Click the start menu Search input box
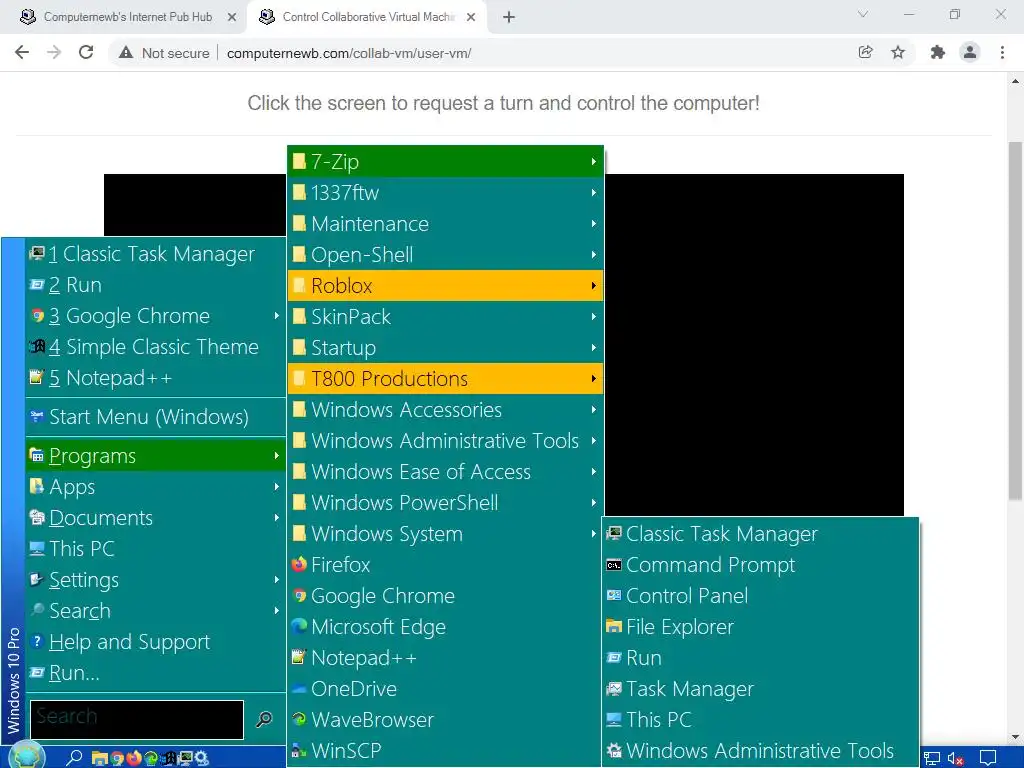 point(136,719)
